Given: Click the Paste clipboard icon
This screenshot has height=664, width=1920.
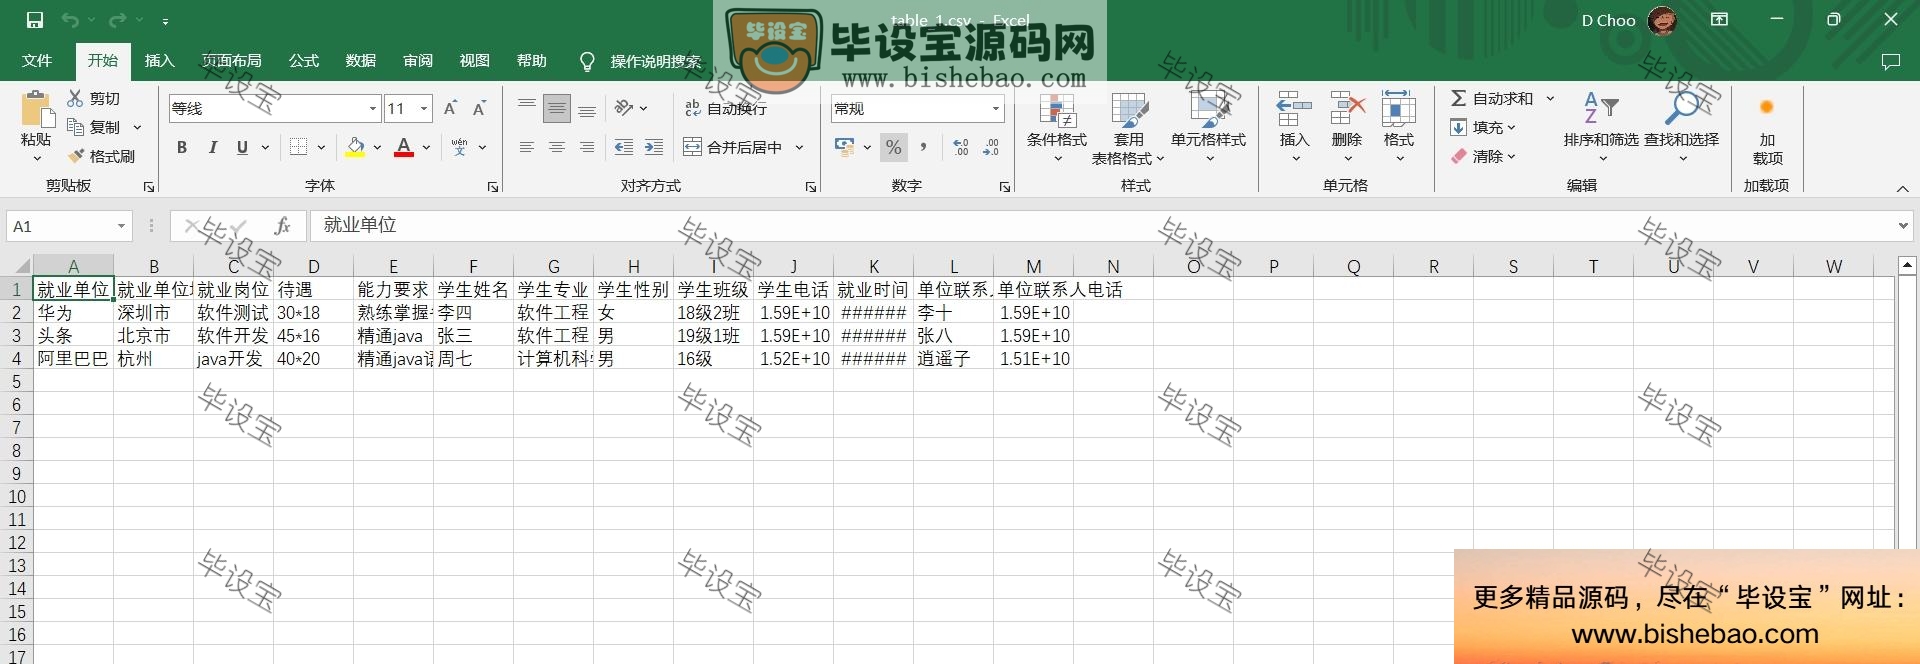Looking at the screenshot, I should click(x=36, y=108).
